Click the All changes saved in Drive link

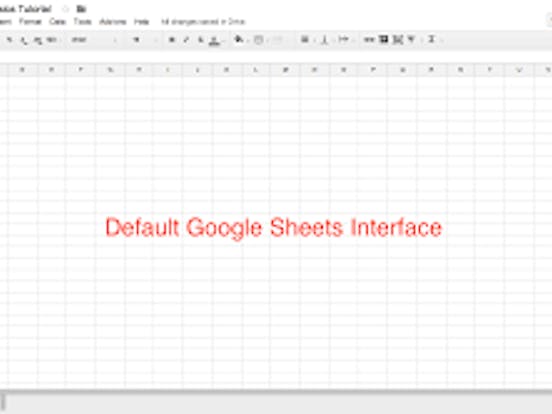[x=203, y=22]
